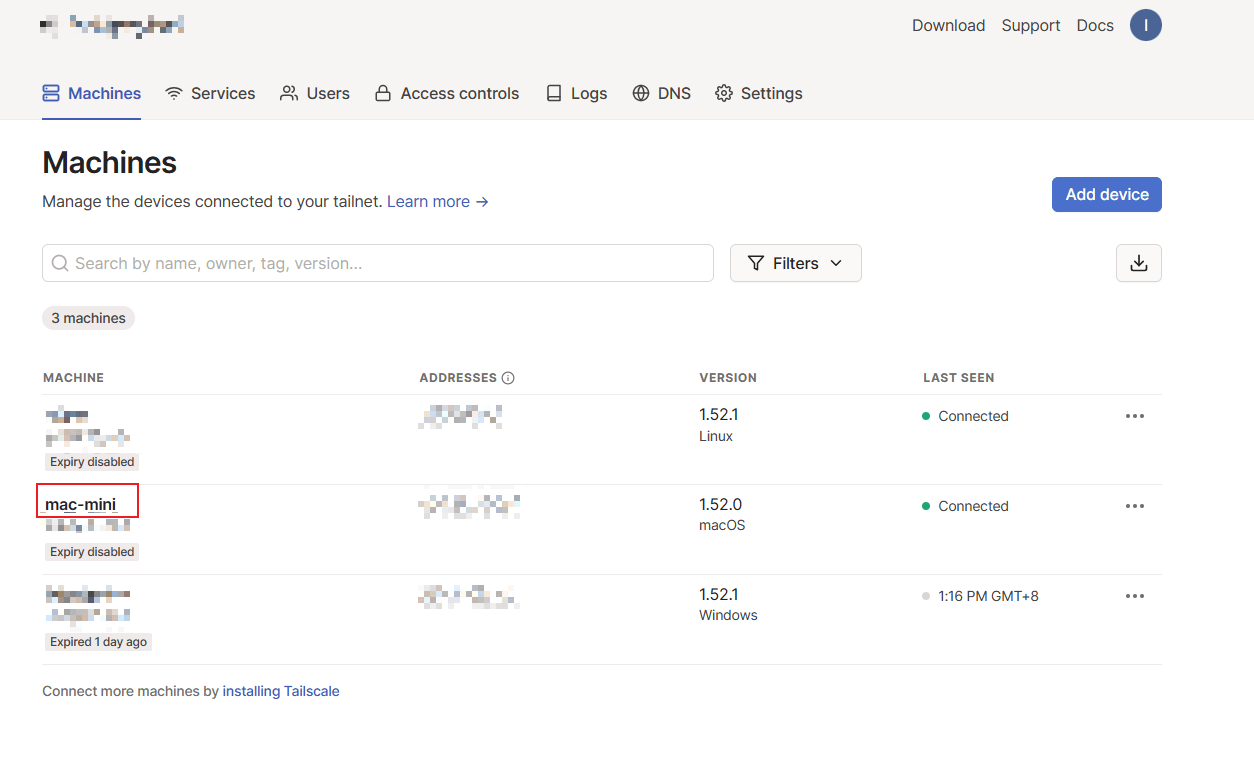Image resolution: width=1254 pixels, height=773 pixels.
Task: Click the Download link in header
Action: pos(948,25)
